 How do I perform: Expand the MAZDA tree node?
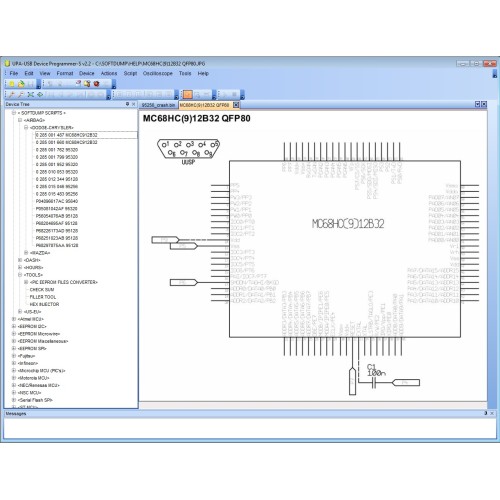click(26, 253)
